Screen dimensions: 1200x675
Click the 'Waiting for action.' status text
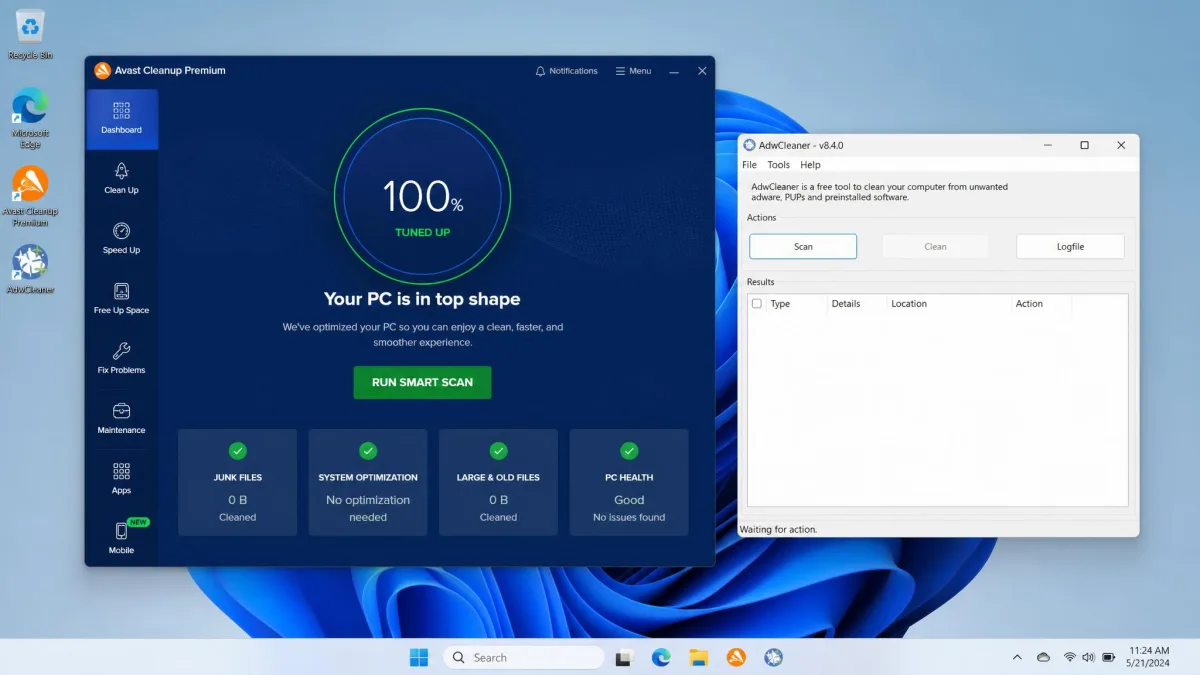pos(778,529)
